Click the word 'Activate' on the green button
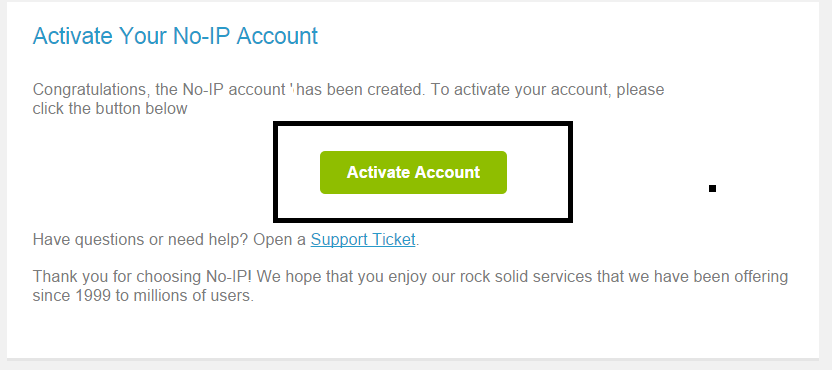The height and width of the screenshot is (370, 832). [378, 173]
